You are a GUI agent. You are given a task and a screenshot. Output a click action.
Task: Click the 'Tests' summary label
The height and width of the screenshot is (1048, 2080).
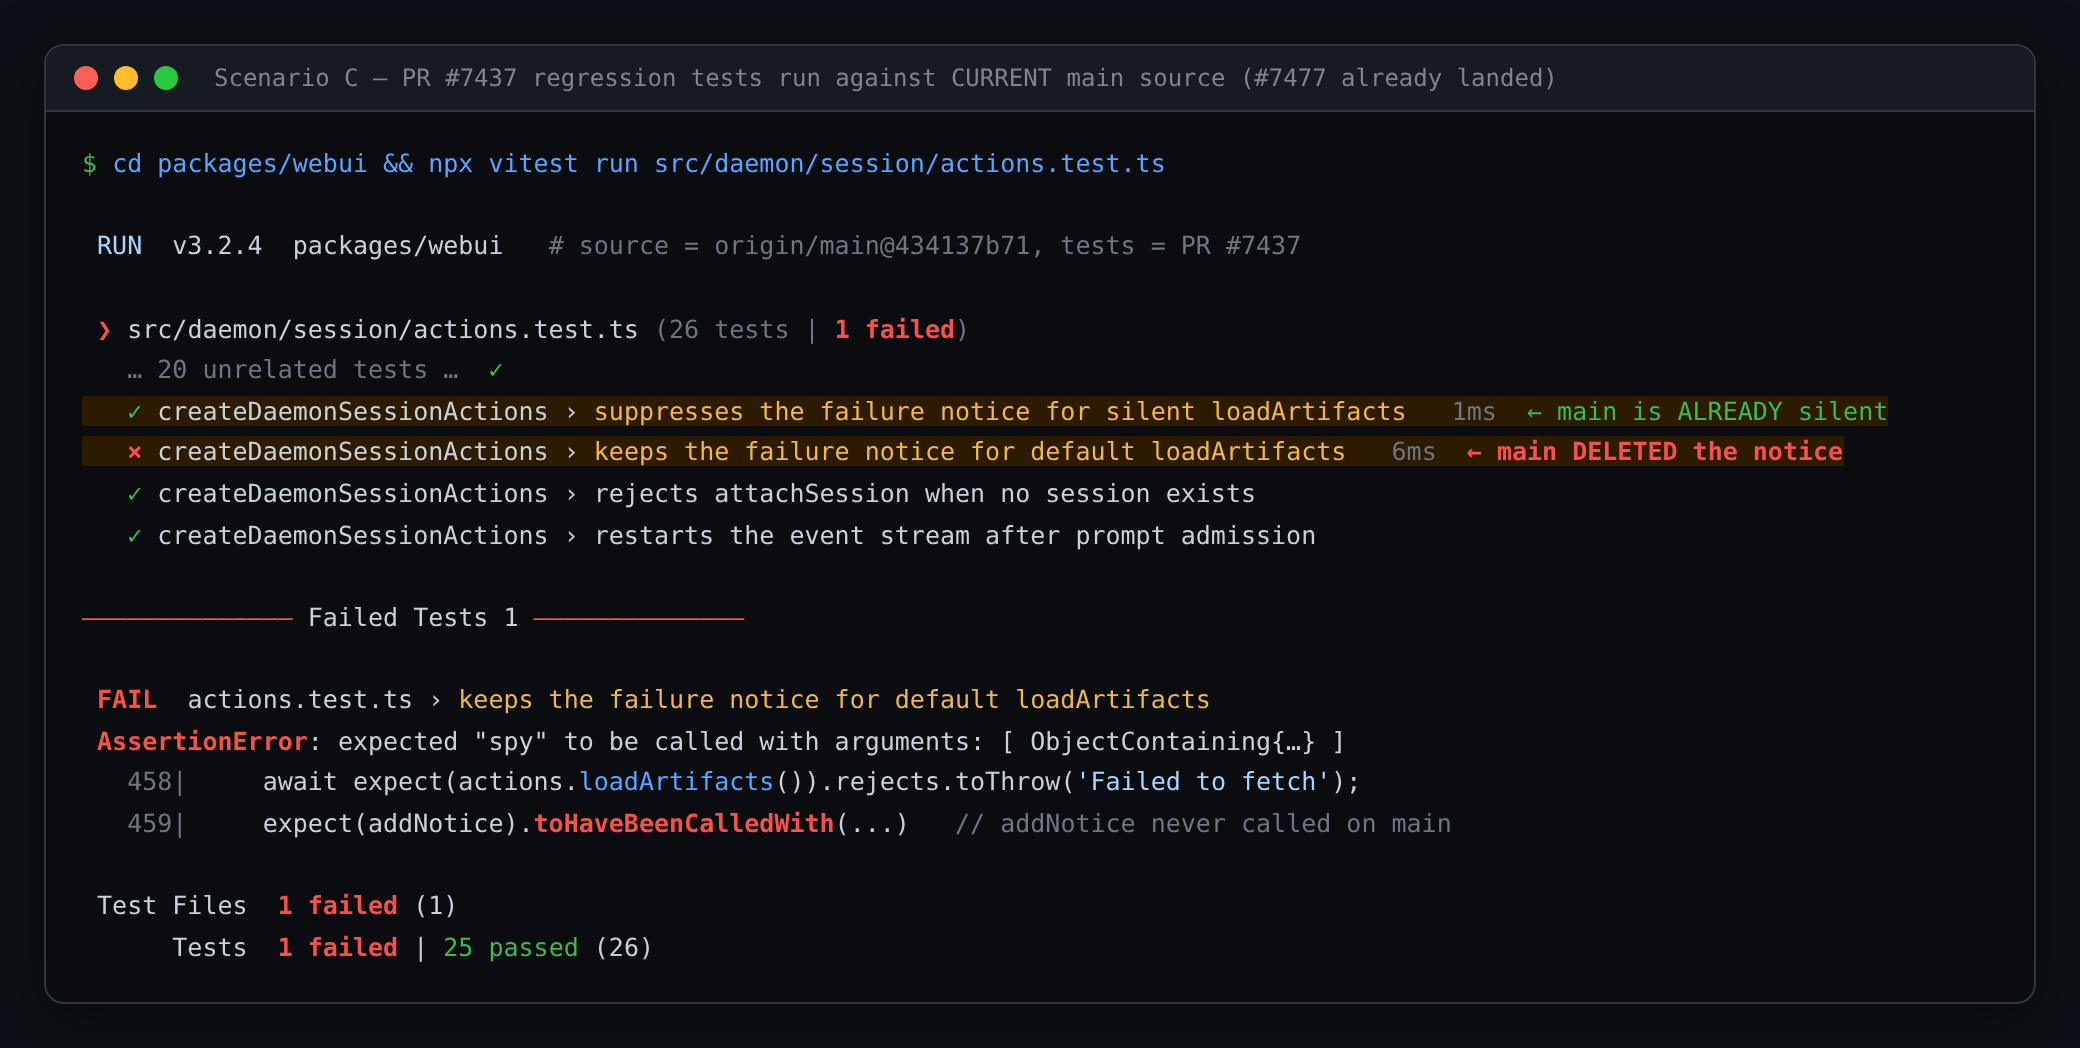(210, 948)
